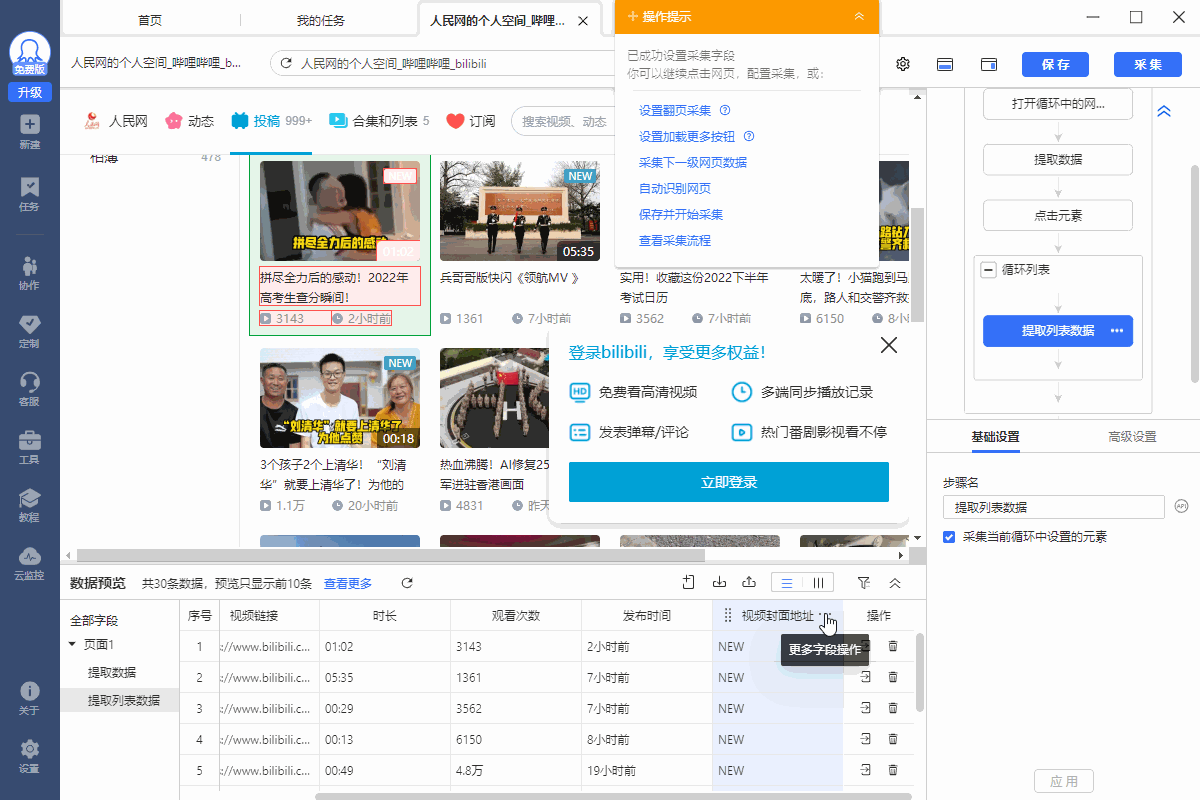Image resolution: width=1200 pixels, height=800 pixels.
Task: Reload the page via address bar icon
Action: 286,63
